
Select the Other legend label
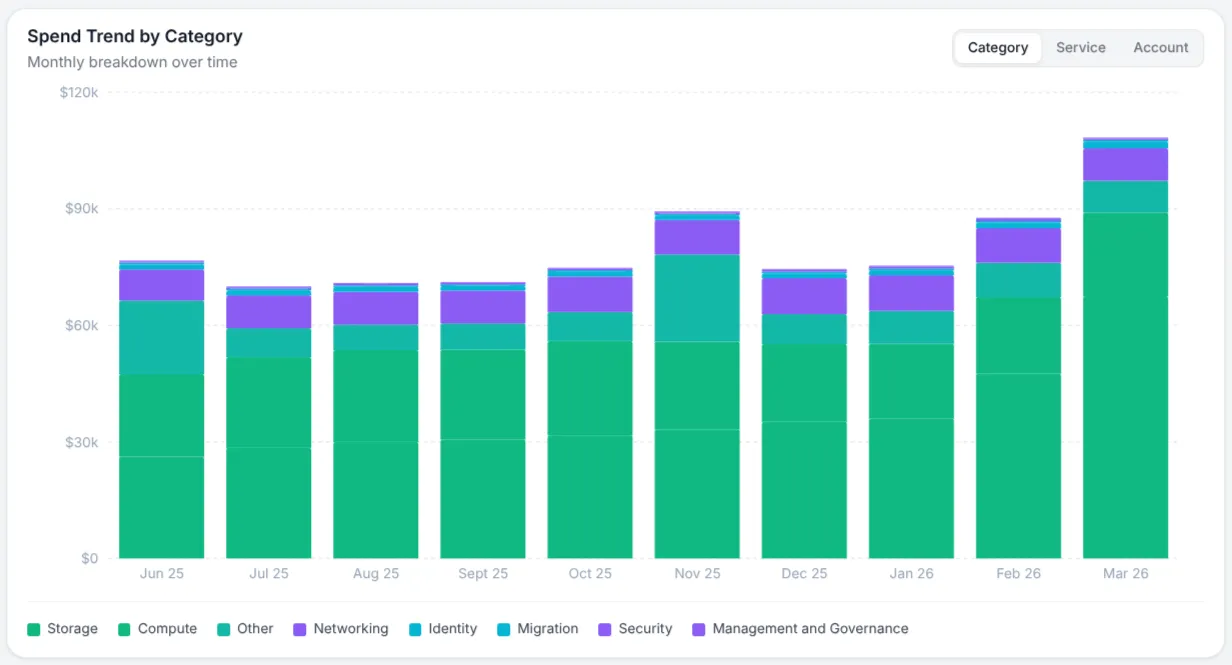[255, 629]
